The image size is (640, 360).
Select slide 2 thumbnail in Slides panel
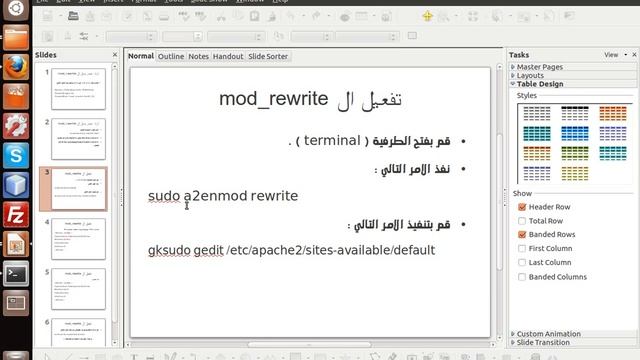click(x=78, y=139)
